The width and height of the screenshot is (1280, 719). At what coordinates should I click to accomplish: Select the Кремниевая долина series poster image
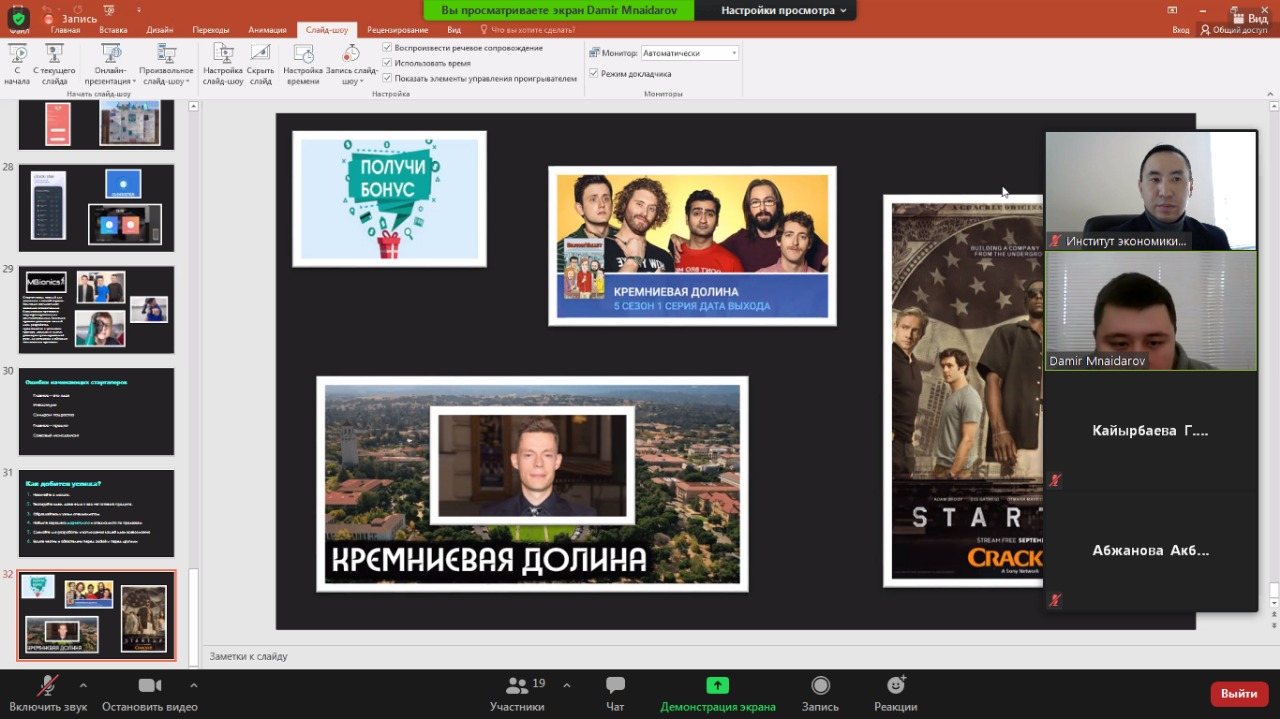click(692, 246)
